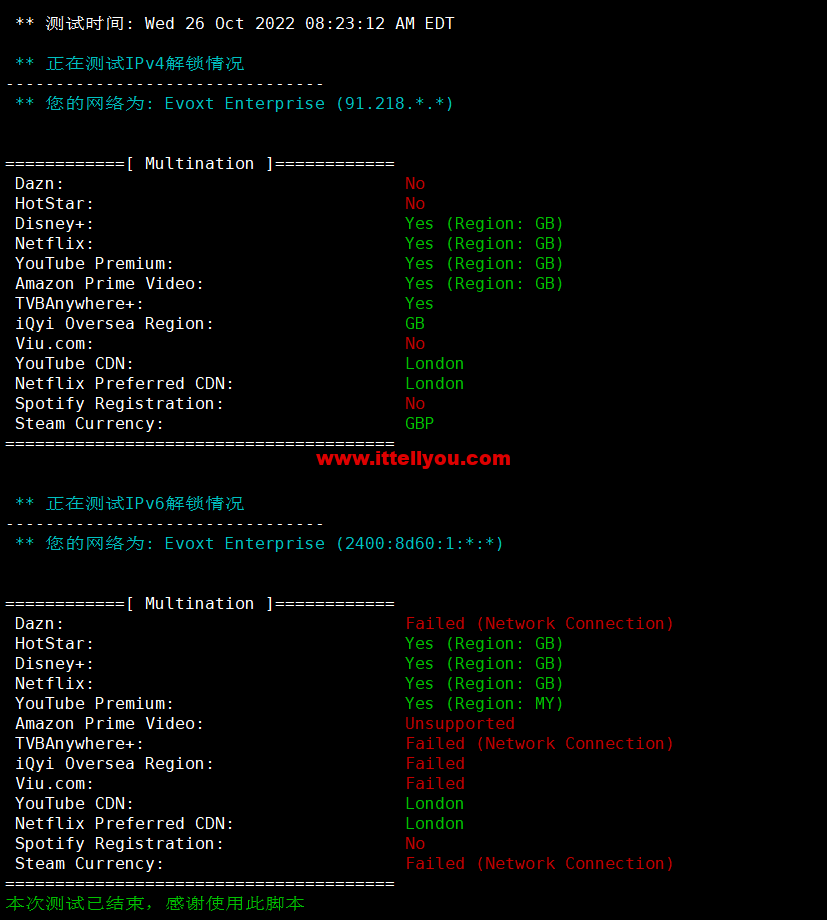Click the 'GB' iQyi Oversea Region value
827x920 pixels.
(414, 323)
